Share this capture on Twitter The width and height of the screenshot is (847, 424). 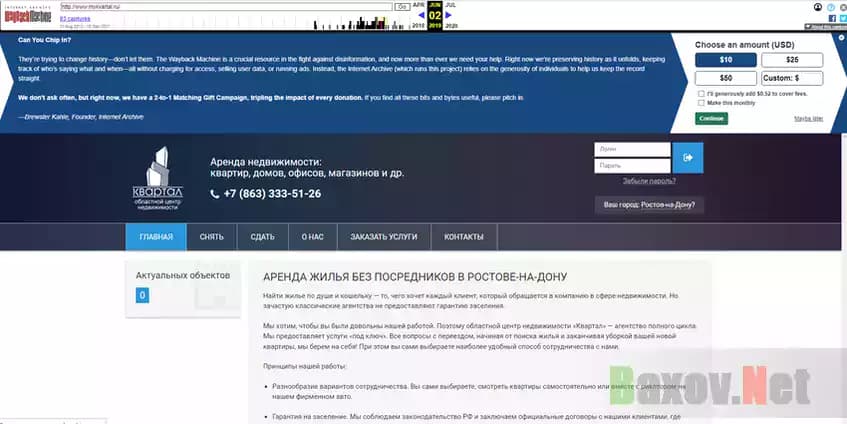(x=843, y=18)
